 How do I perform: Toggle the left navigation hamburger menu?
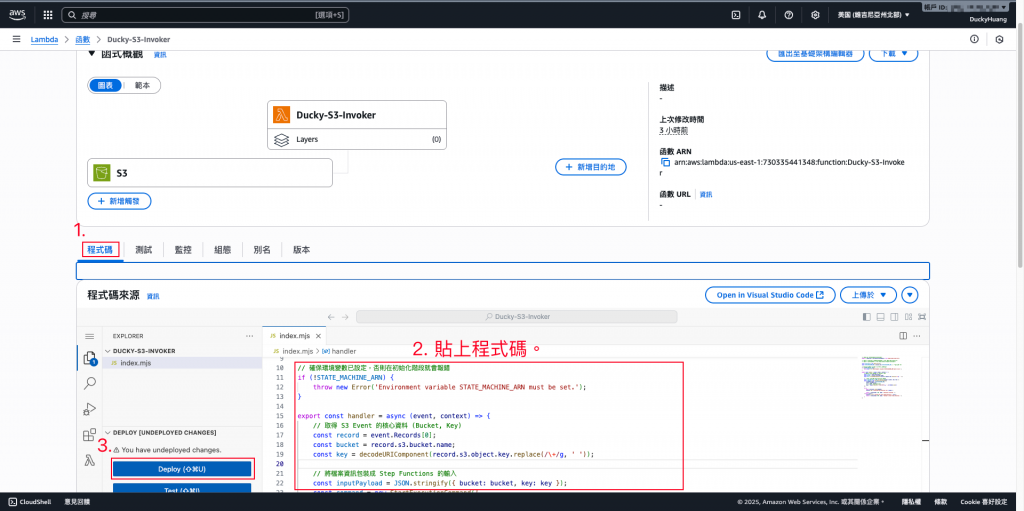(x=16, y=39)
